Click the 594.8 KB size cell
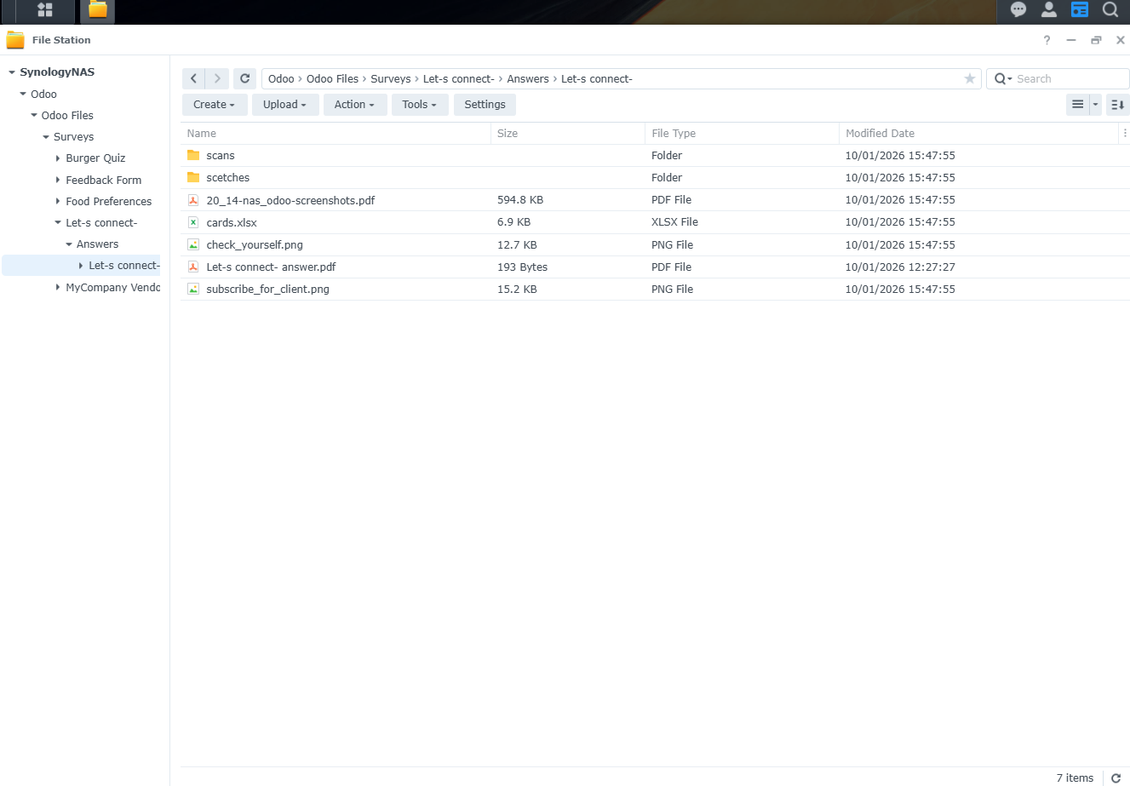This screenshot has height=786, width=1130. point(520,200)
